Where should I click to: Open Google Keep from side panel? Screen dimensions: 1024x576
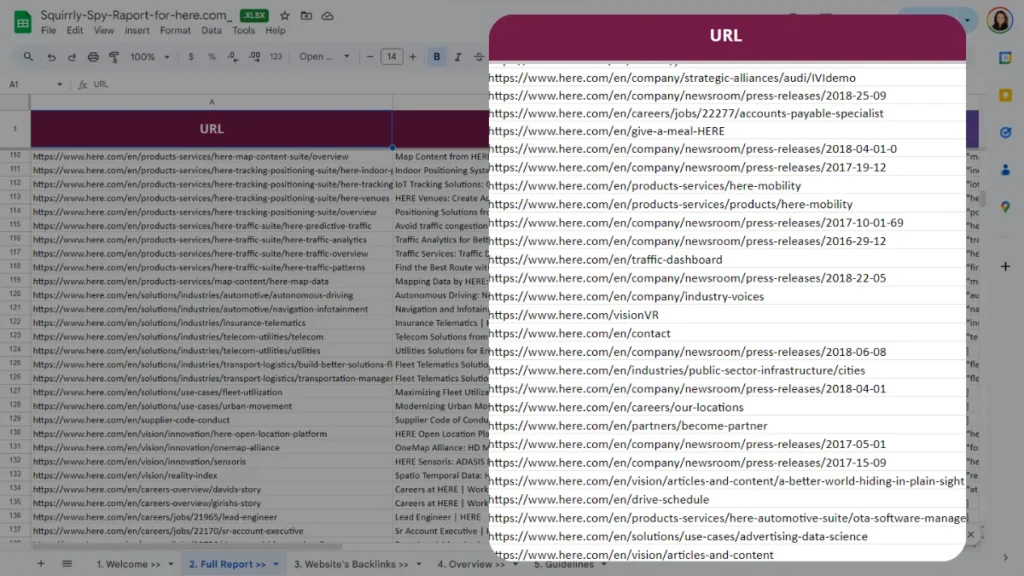click(x=1005, y=95)
